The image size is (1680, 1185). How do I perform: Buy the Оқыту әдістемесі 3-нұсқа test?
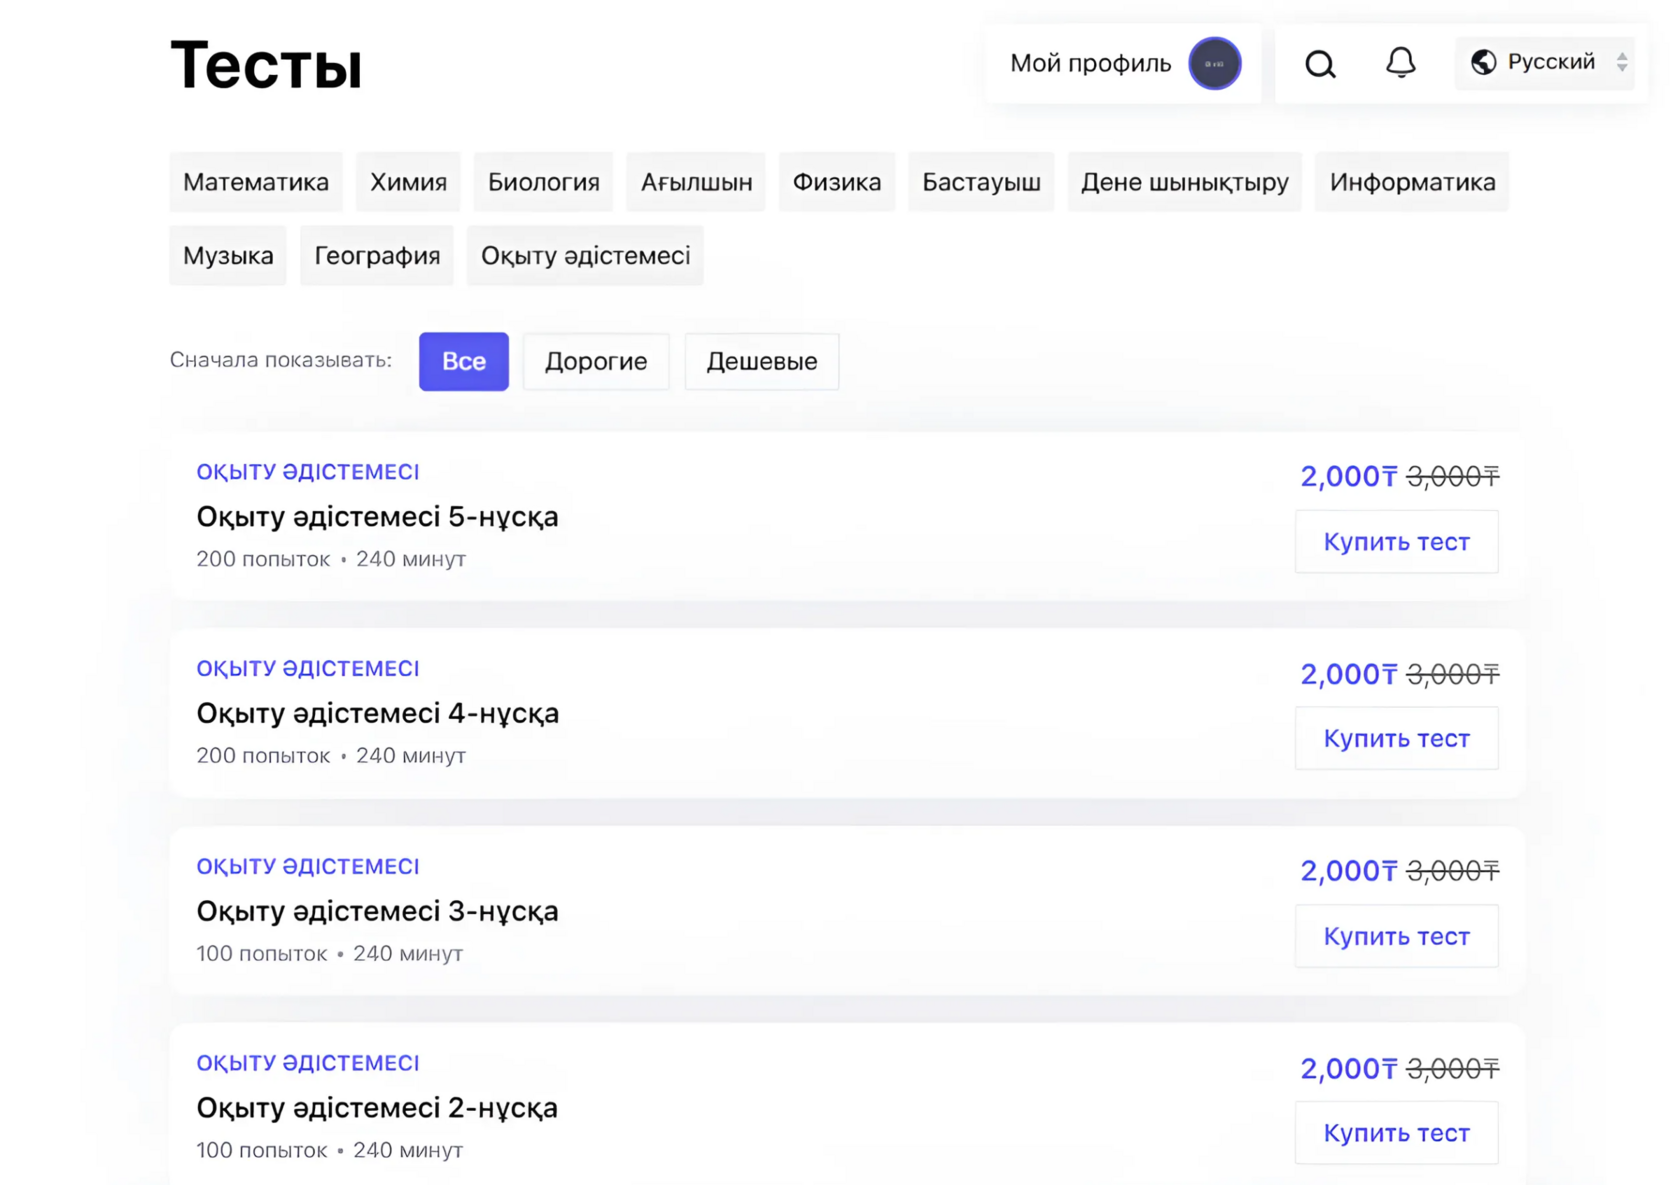pos(1396,936)
